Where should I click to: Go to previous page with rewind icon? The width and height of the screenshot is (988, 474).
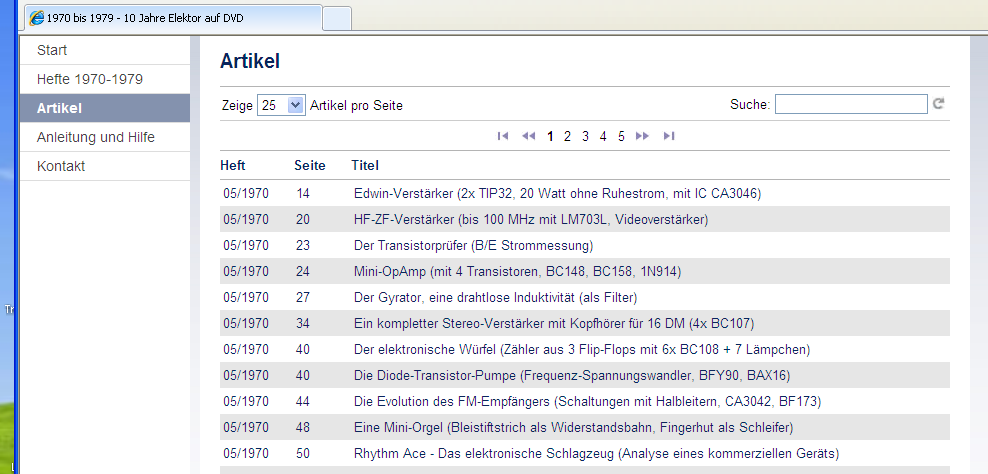(529, 136)
